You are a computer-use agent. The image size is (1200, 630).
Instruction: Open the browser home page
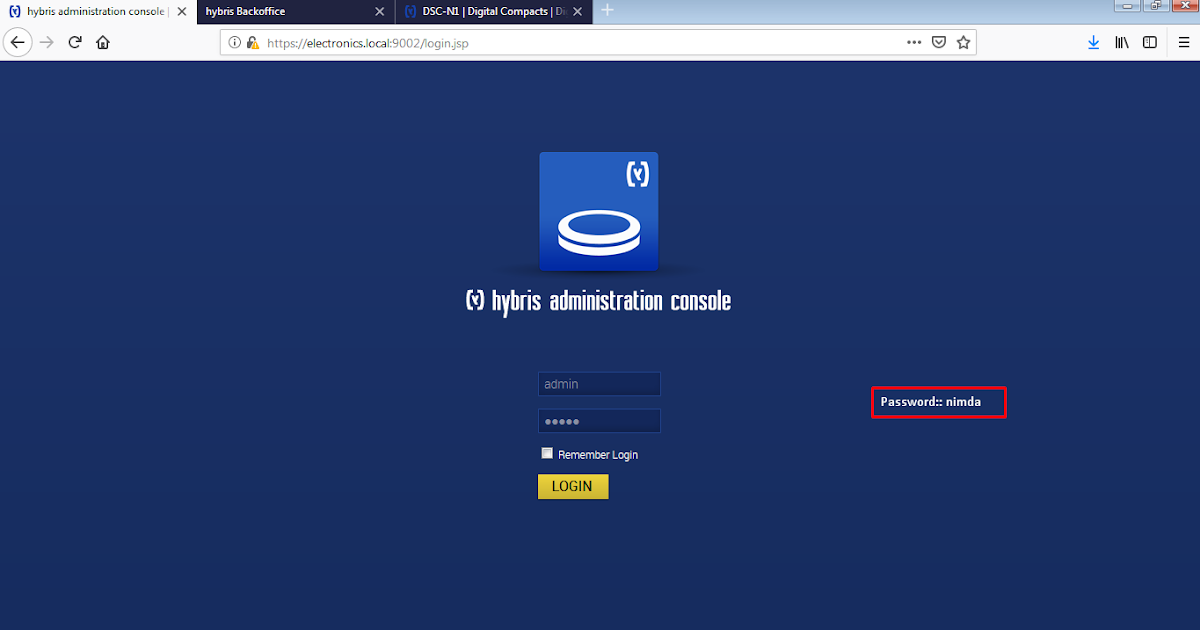[x=102, y=42]
